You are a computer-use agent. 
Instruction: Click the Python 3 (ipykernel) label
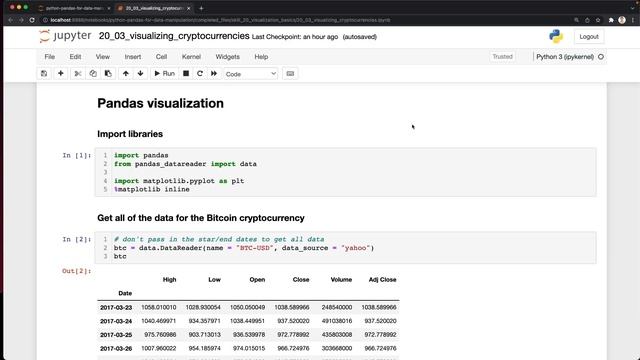[565, 57]
